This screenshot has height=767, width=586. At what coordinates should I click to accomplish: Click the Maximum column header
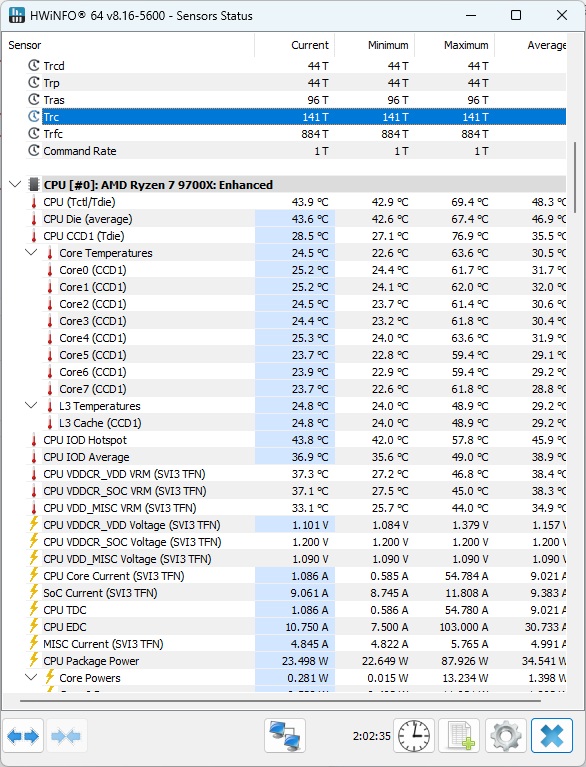click(454, 45)
